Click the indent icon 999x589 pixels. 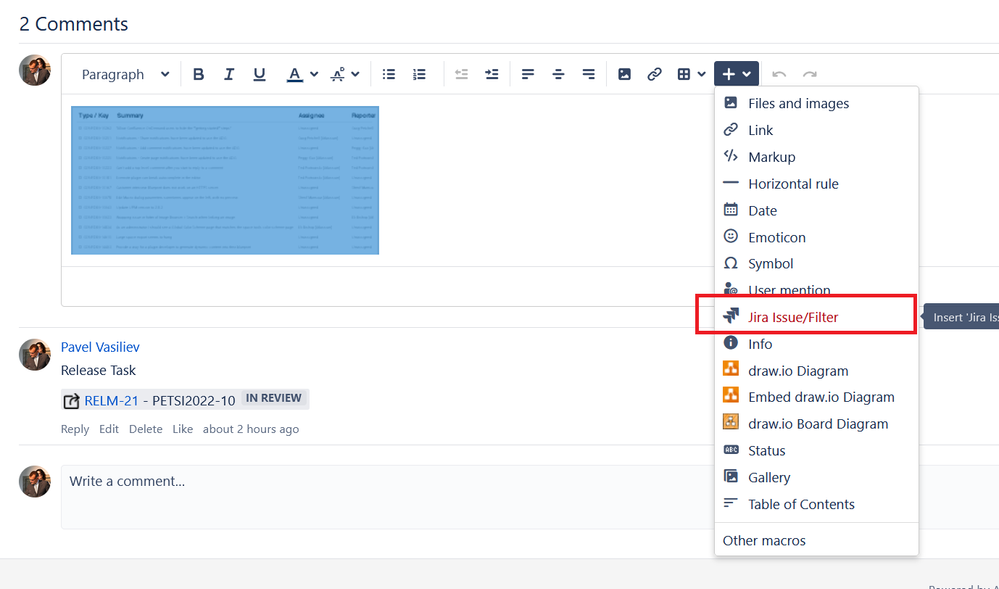[x=492, y=75]
